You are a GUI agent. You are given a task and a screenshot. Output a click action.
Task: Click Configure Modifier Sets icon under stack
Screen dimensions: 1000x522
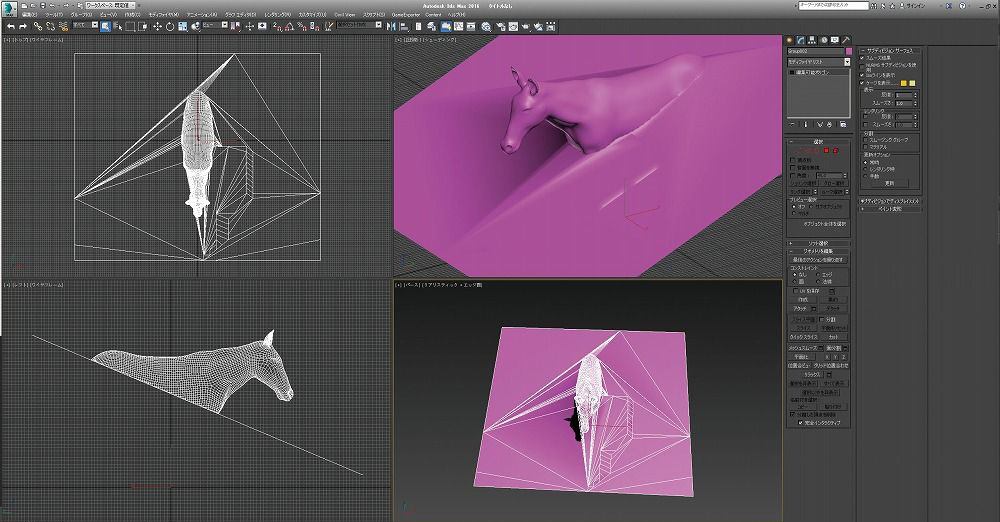[843, 124]
